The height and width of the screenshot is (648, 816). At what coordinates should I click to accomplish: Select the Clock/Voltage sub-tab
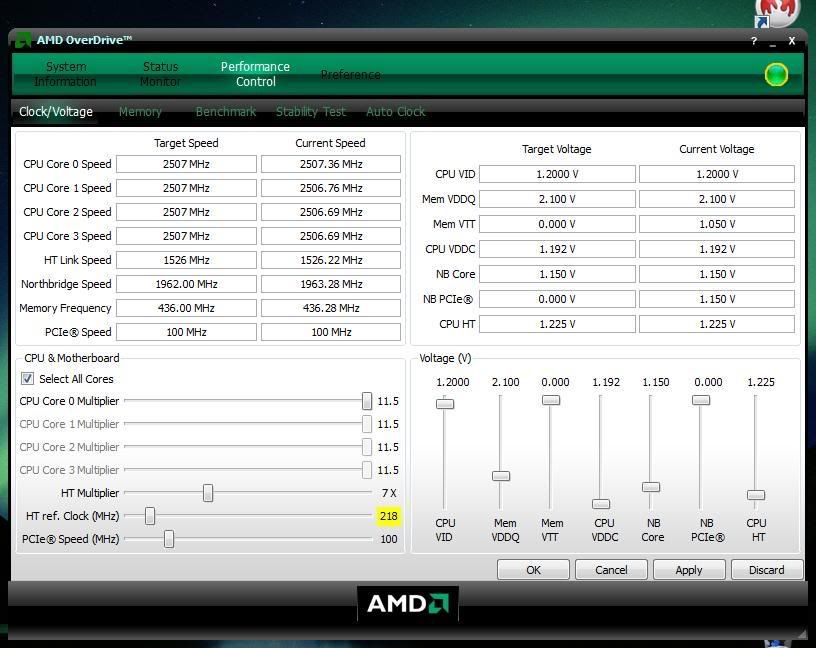[x=56, y=112]
